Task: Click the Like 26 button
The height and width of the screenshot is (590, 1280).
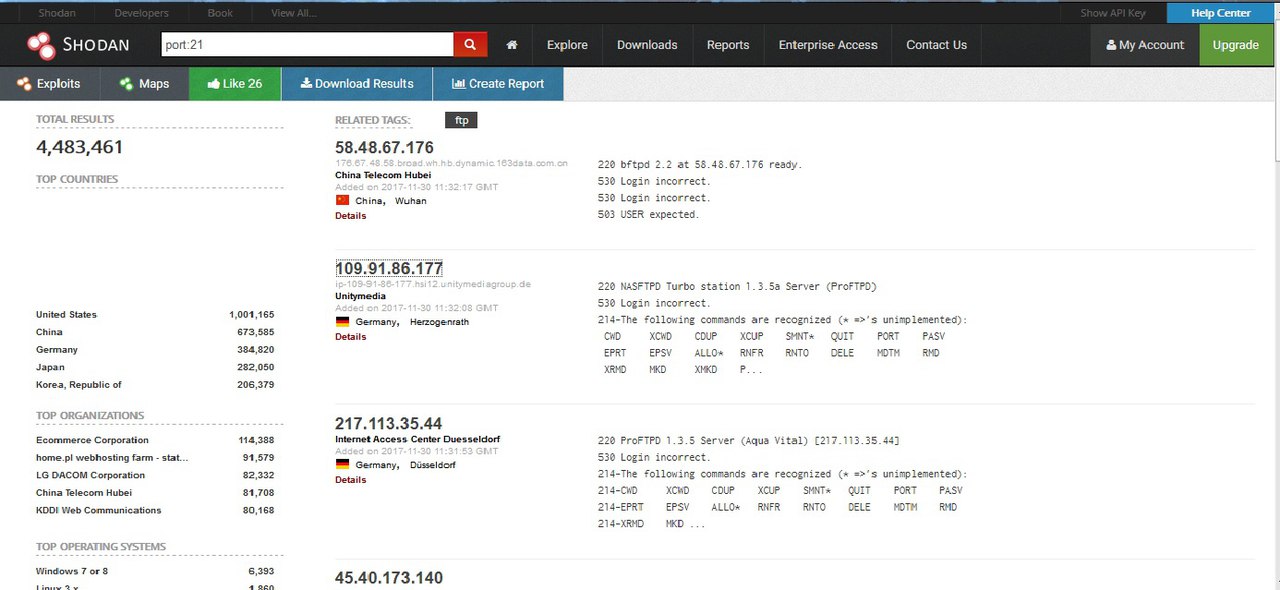Action: pos(235,84)
